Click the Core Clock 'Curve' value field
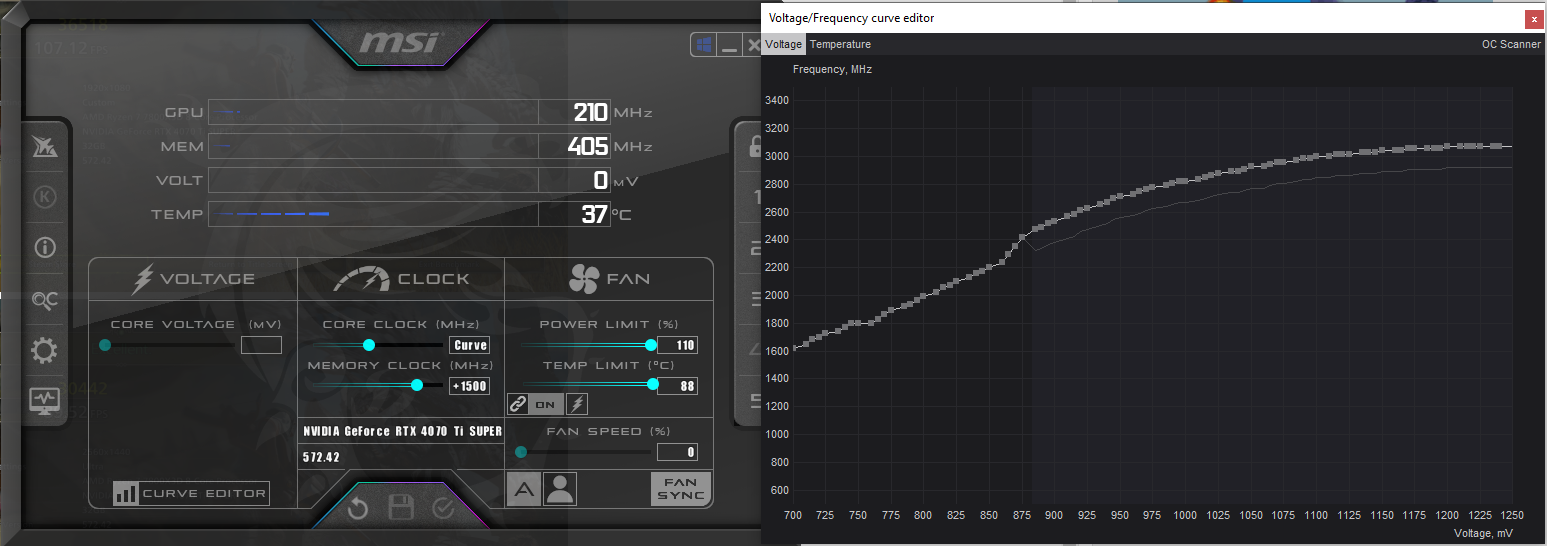Screen dimensions: 1547x546 (x=469, y=345)
